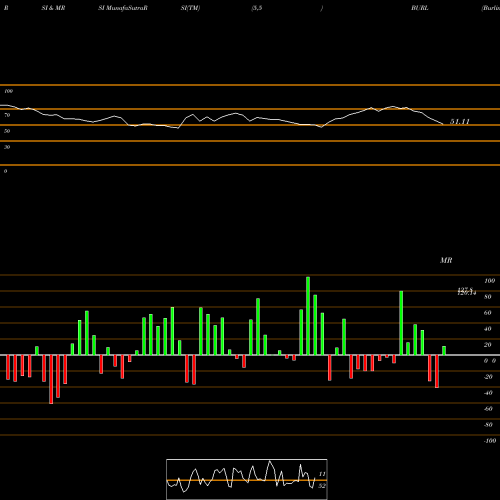Click the 'SI MunafaSutraR' header label
Viewport: 500px width, 500px height.
[123, 8]
